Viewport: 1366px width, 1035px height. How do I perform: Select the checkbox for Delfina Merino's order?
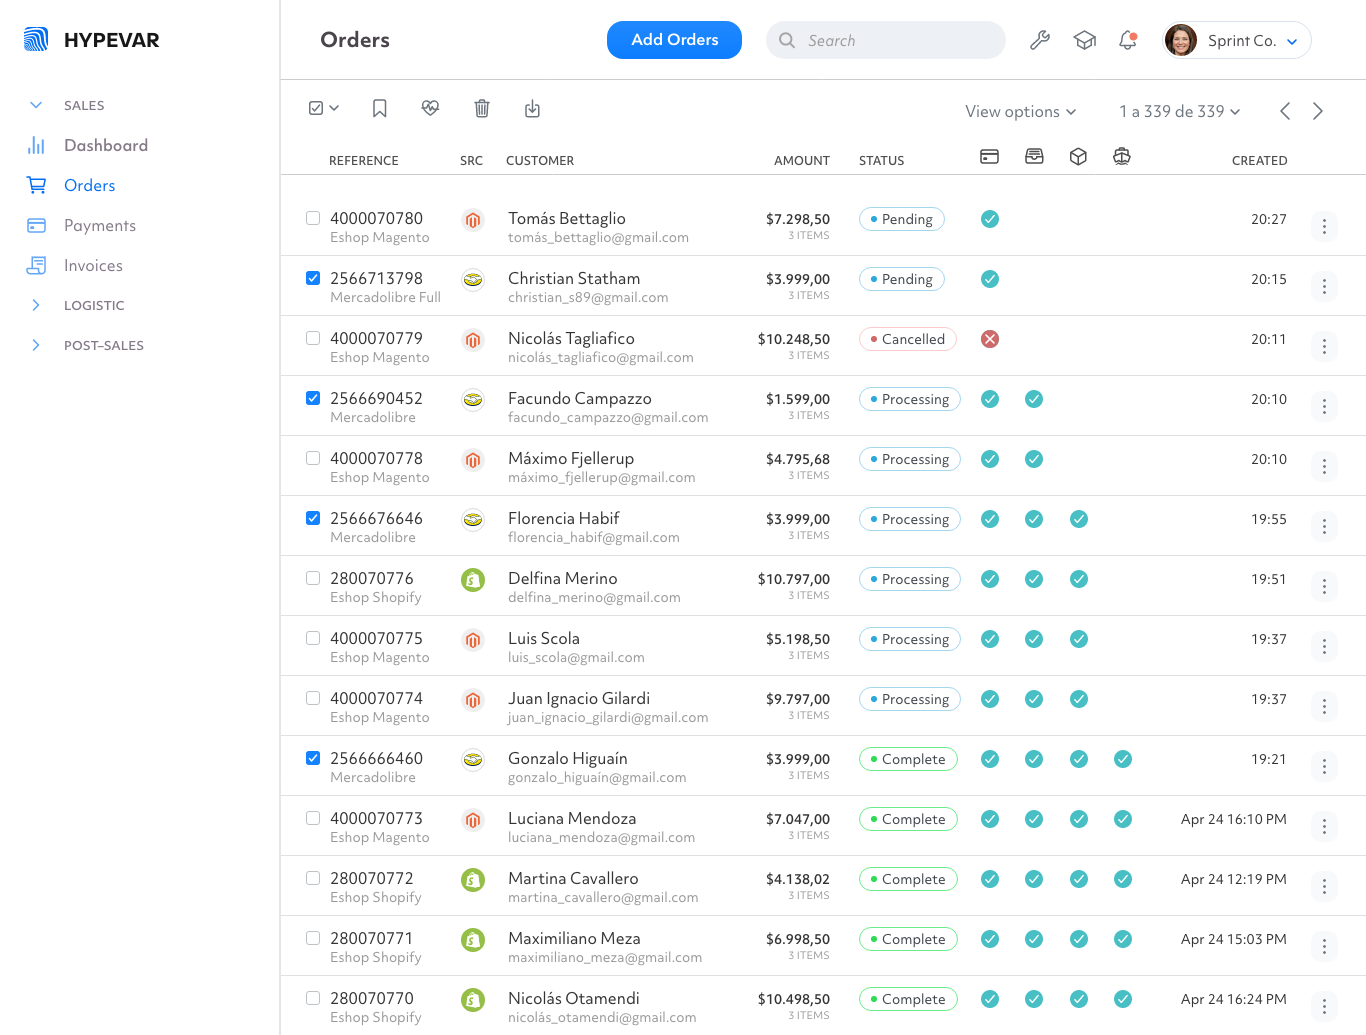coord(313,578)
